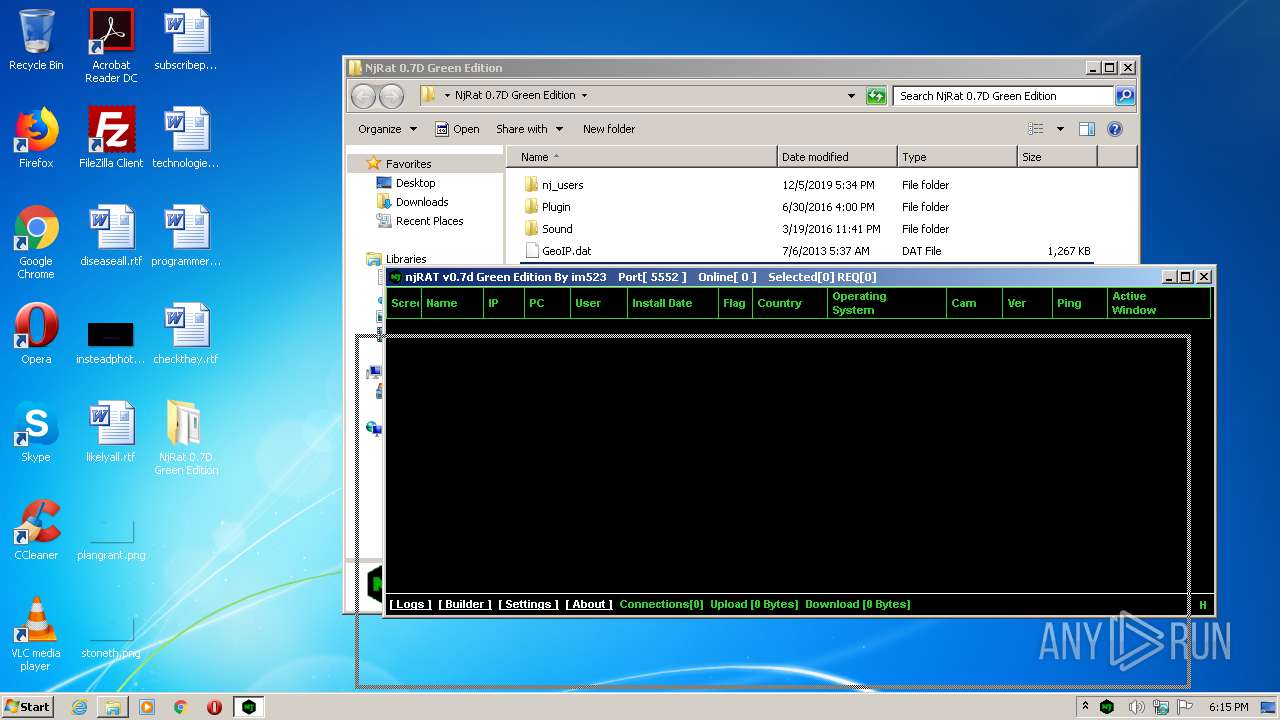Select diseaseall.rtf on the desktop
This screenshot has height=720, width=1280.
pyautogui.click(x=111, y=236)
